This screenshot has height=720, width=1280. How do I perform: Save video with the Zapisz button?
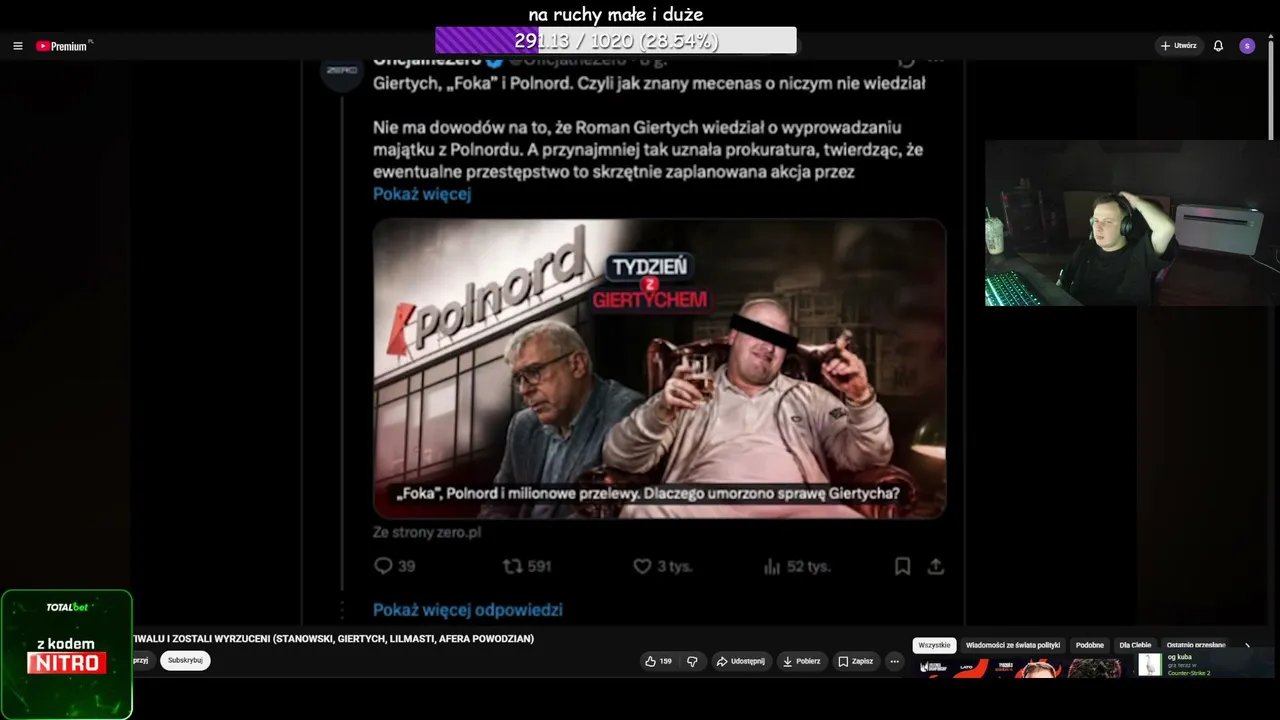click(856, 661)
